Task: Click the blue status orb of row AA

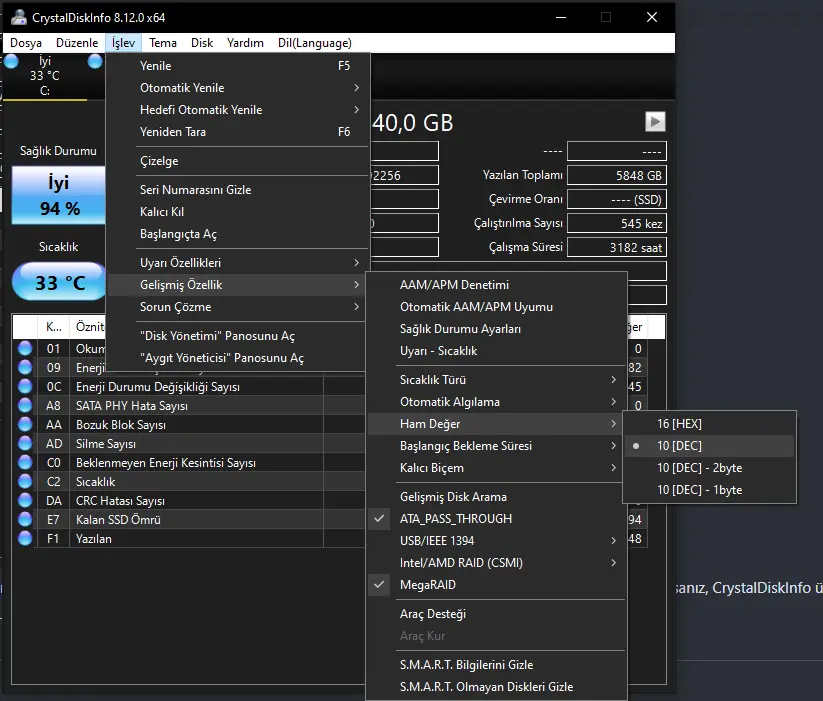Action: pos(25,424)
